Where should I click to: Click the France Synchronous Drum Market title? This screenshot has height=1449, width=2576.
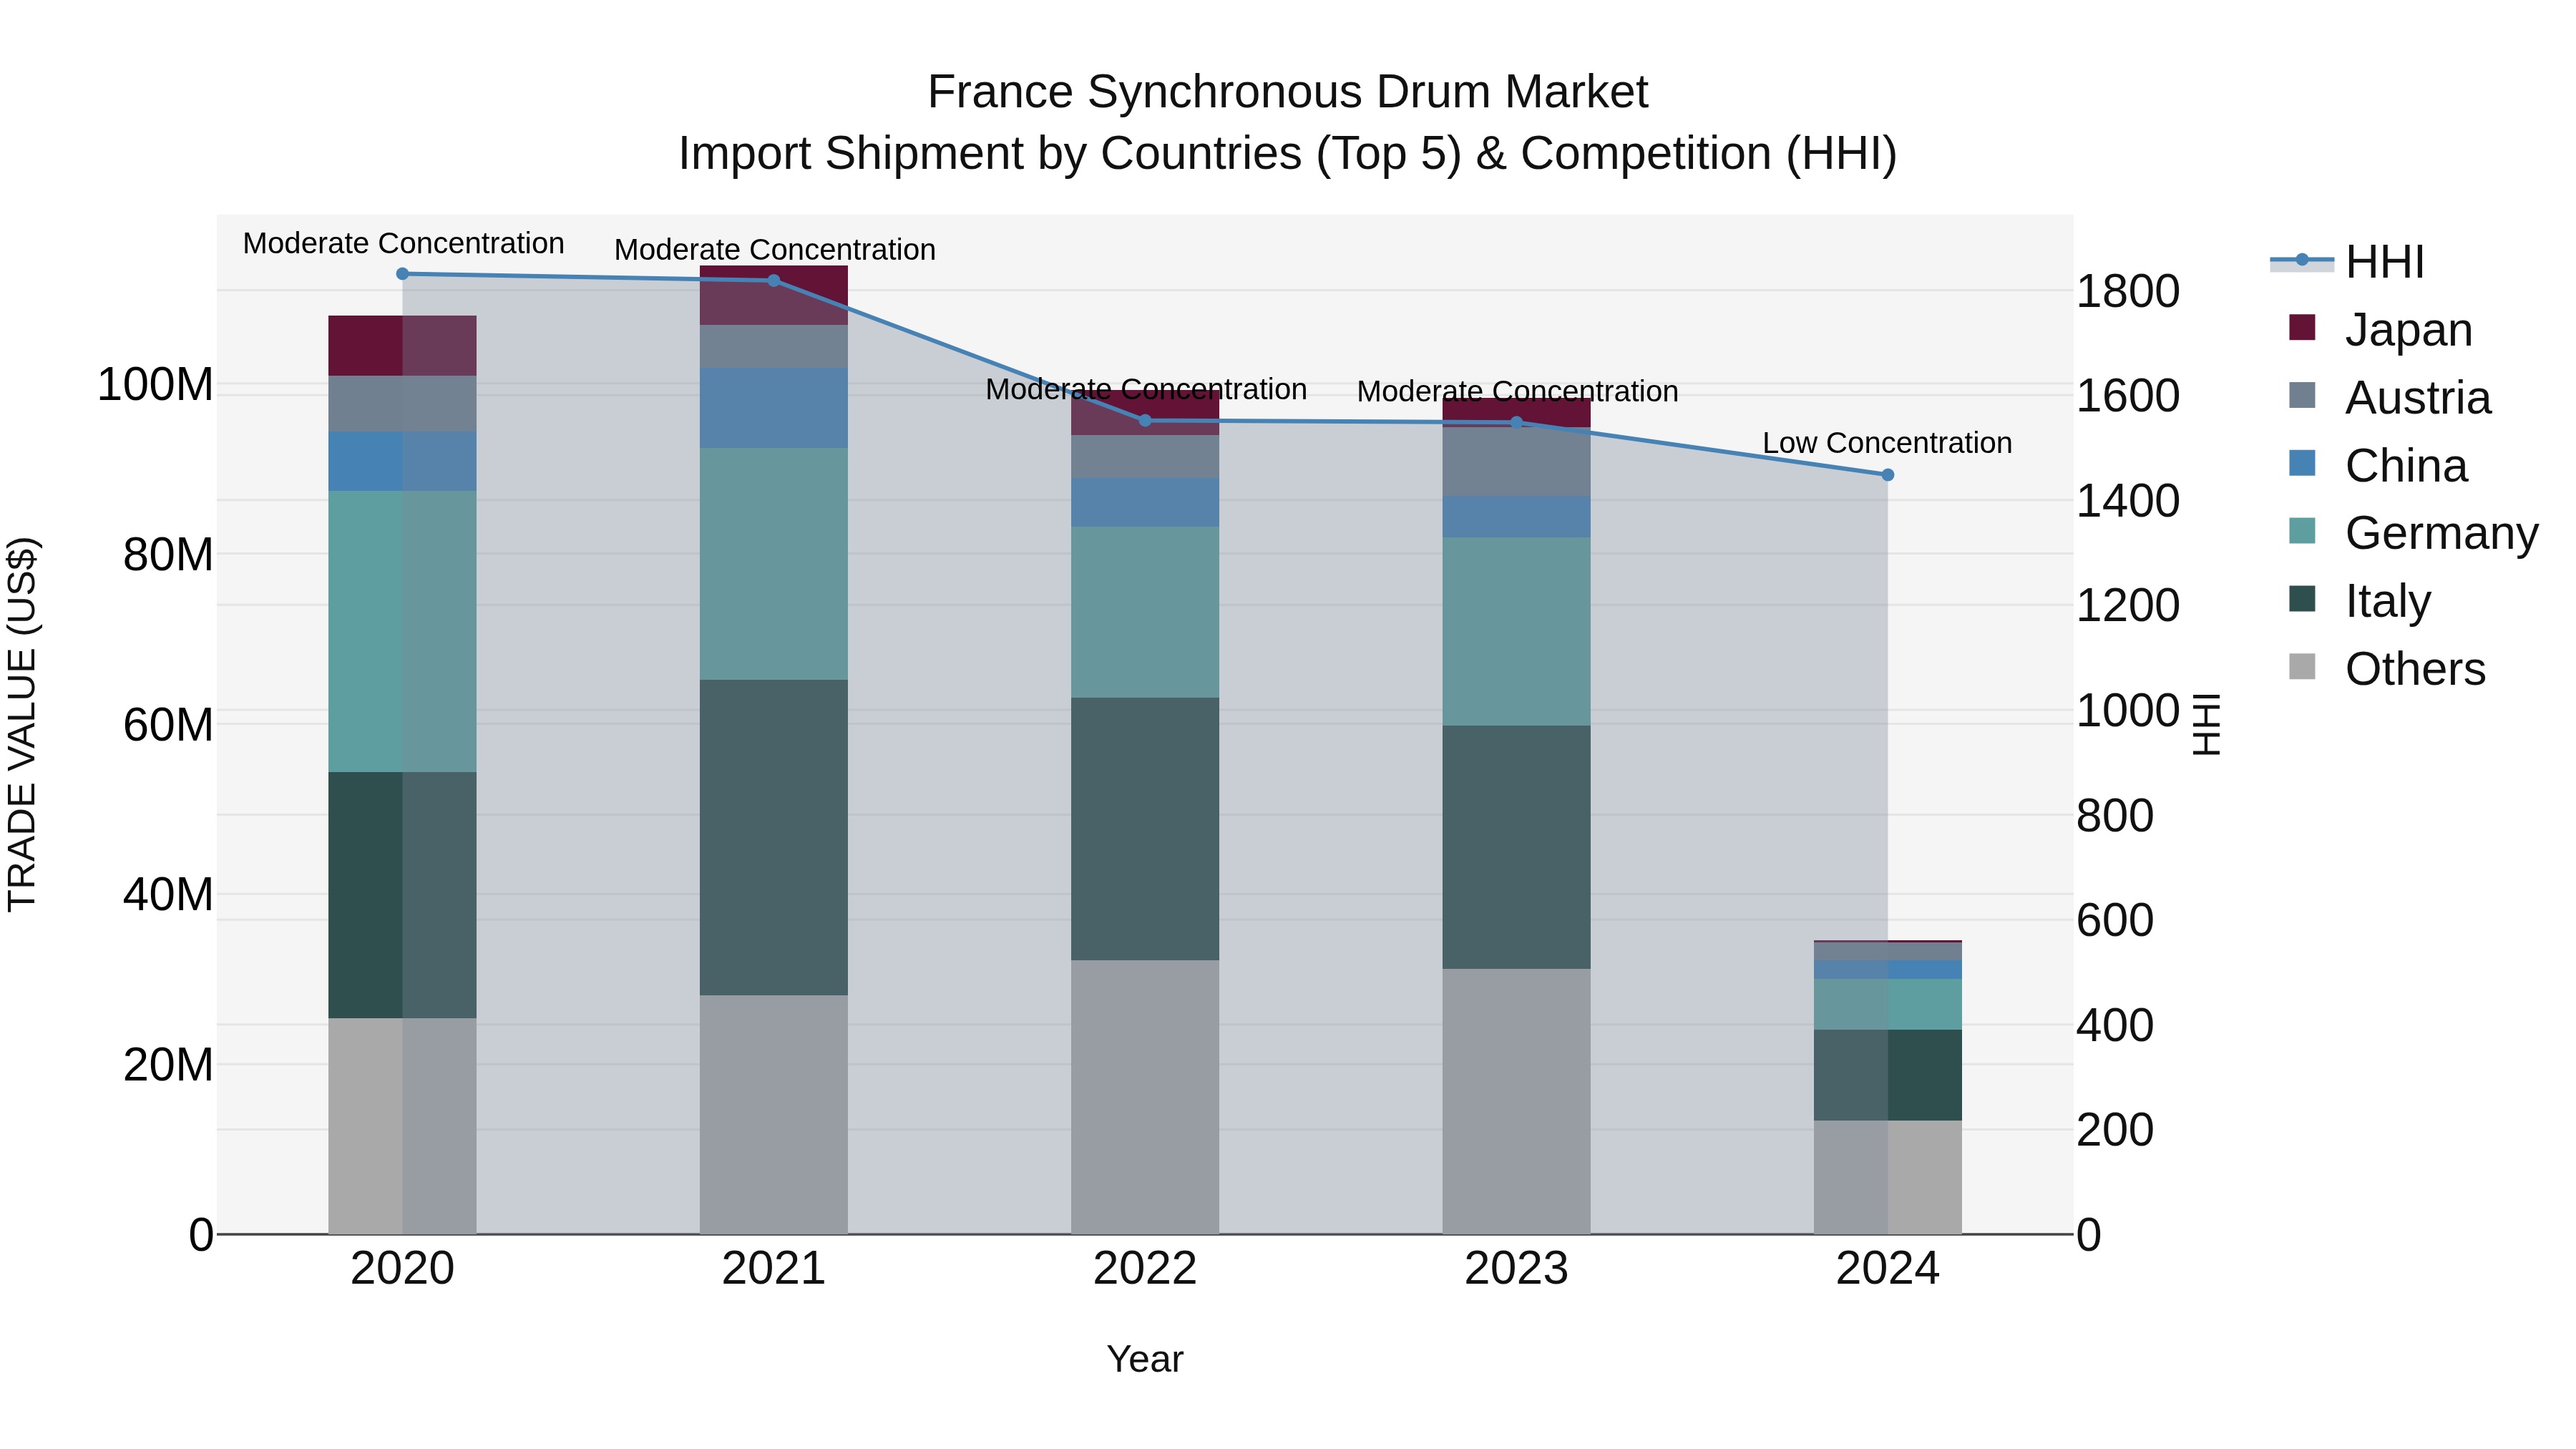coord(1288,92)
